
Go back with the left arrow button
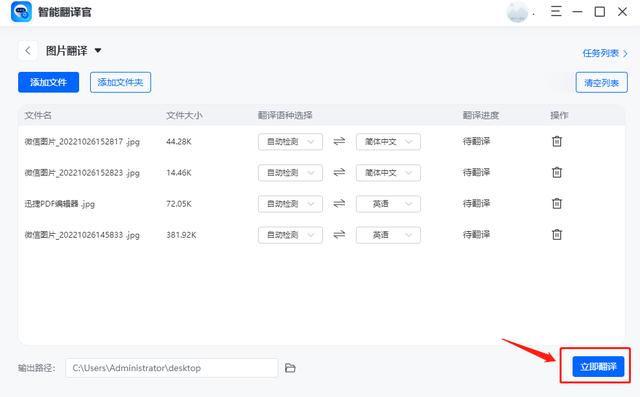[28, 51]
